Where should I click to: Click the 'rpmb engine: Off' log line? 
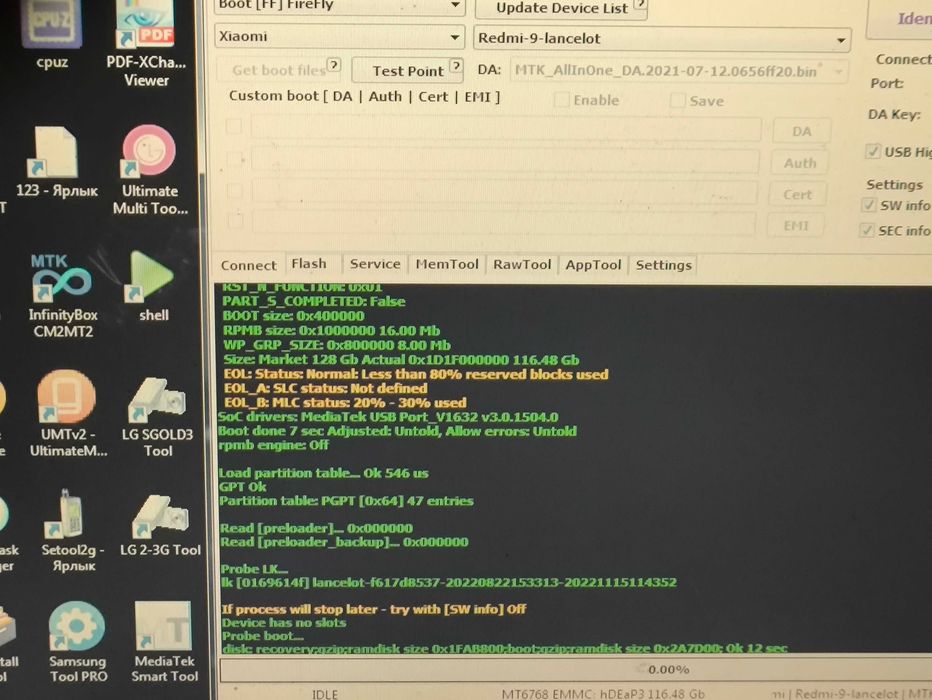pos(273,445)
